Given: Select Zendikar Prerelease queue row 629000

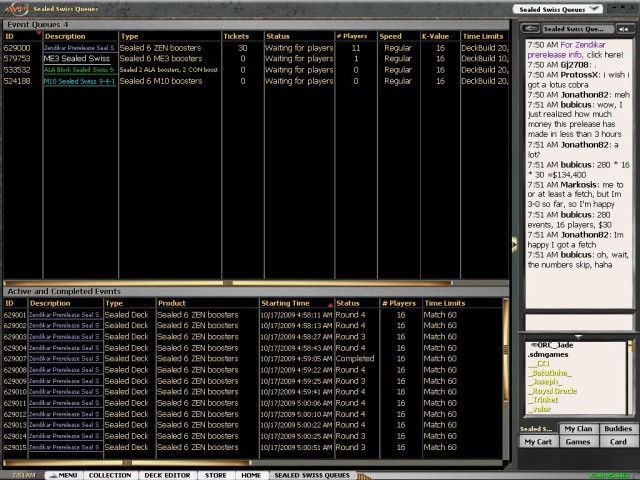Looking at the screenshot, I should pos(256,48).
